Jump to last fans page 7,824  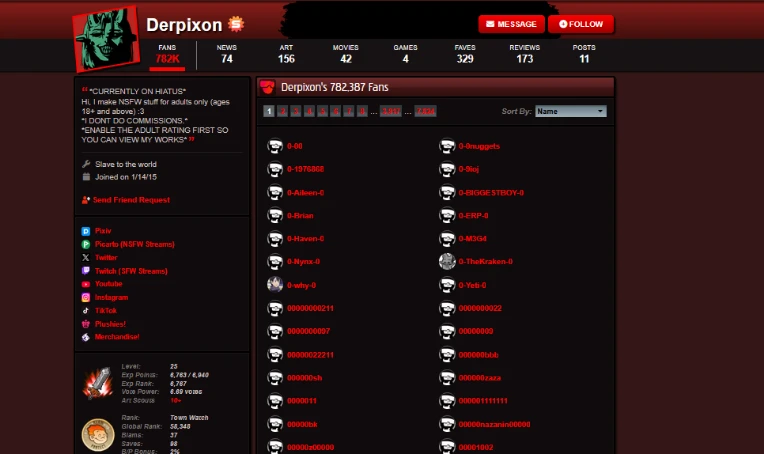pos(425,111)
